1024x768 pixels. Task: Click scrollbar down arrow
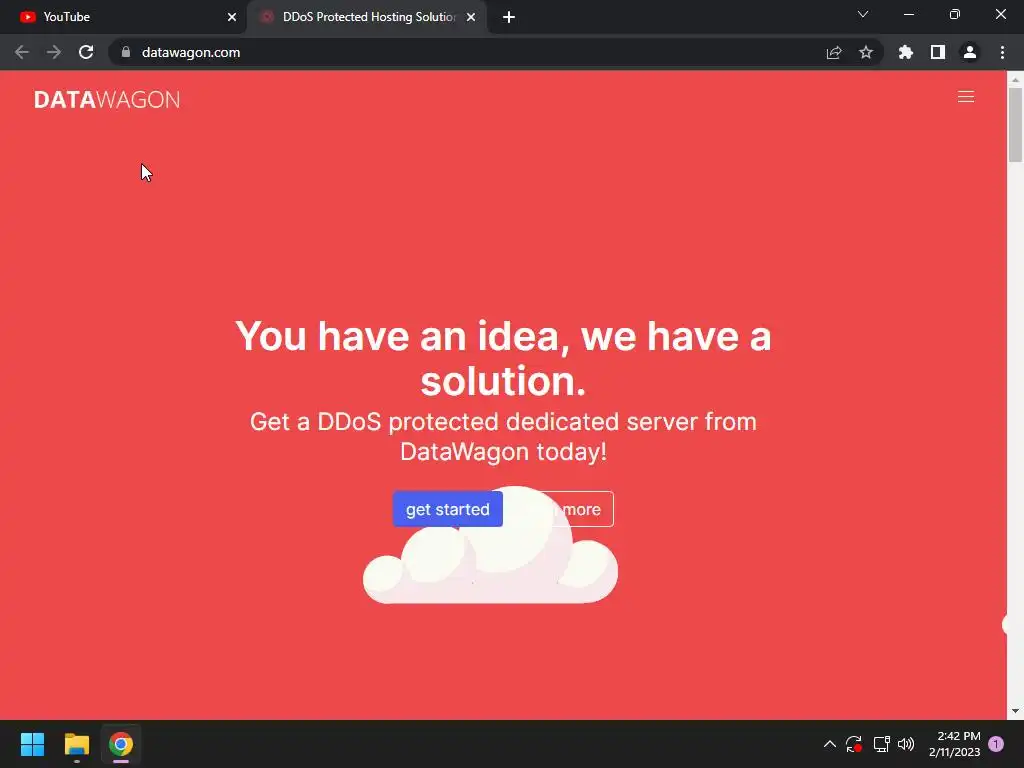point(1015,711)
